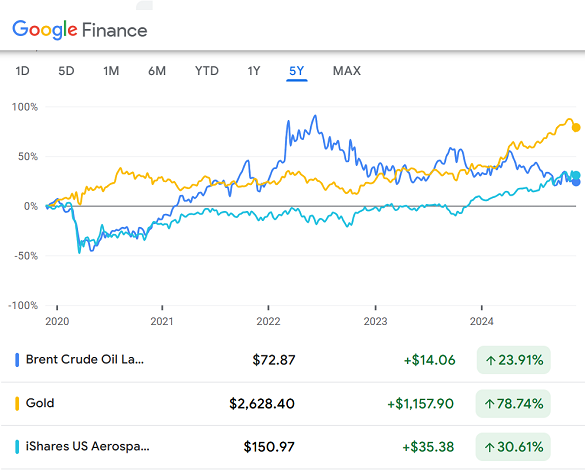Click the blue Brent endpoint dot on chart
Screen dimensions: 585x474
(576, 182)
